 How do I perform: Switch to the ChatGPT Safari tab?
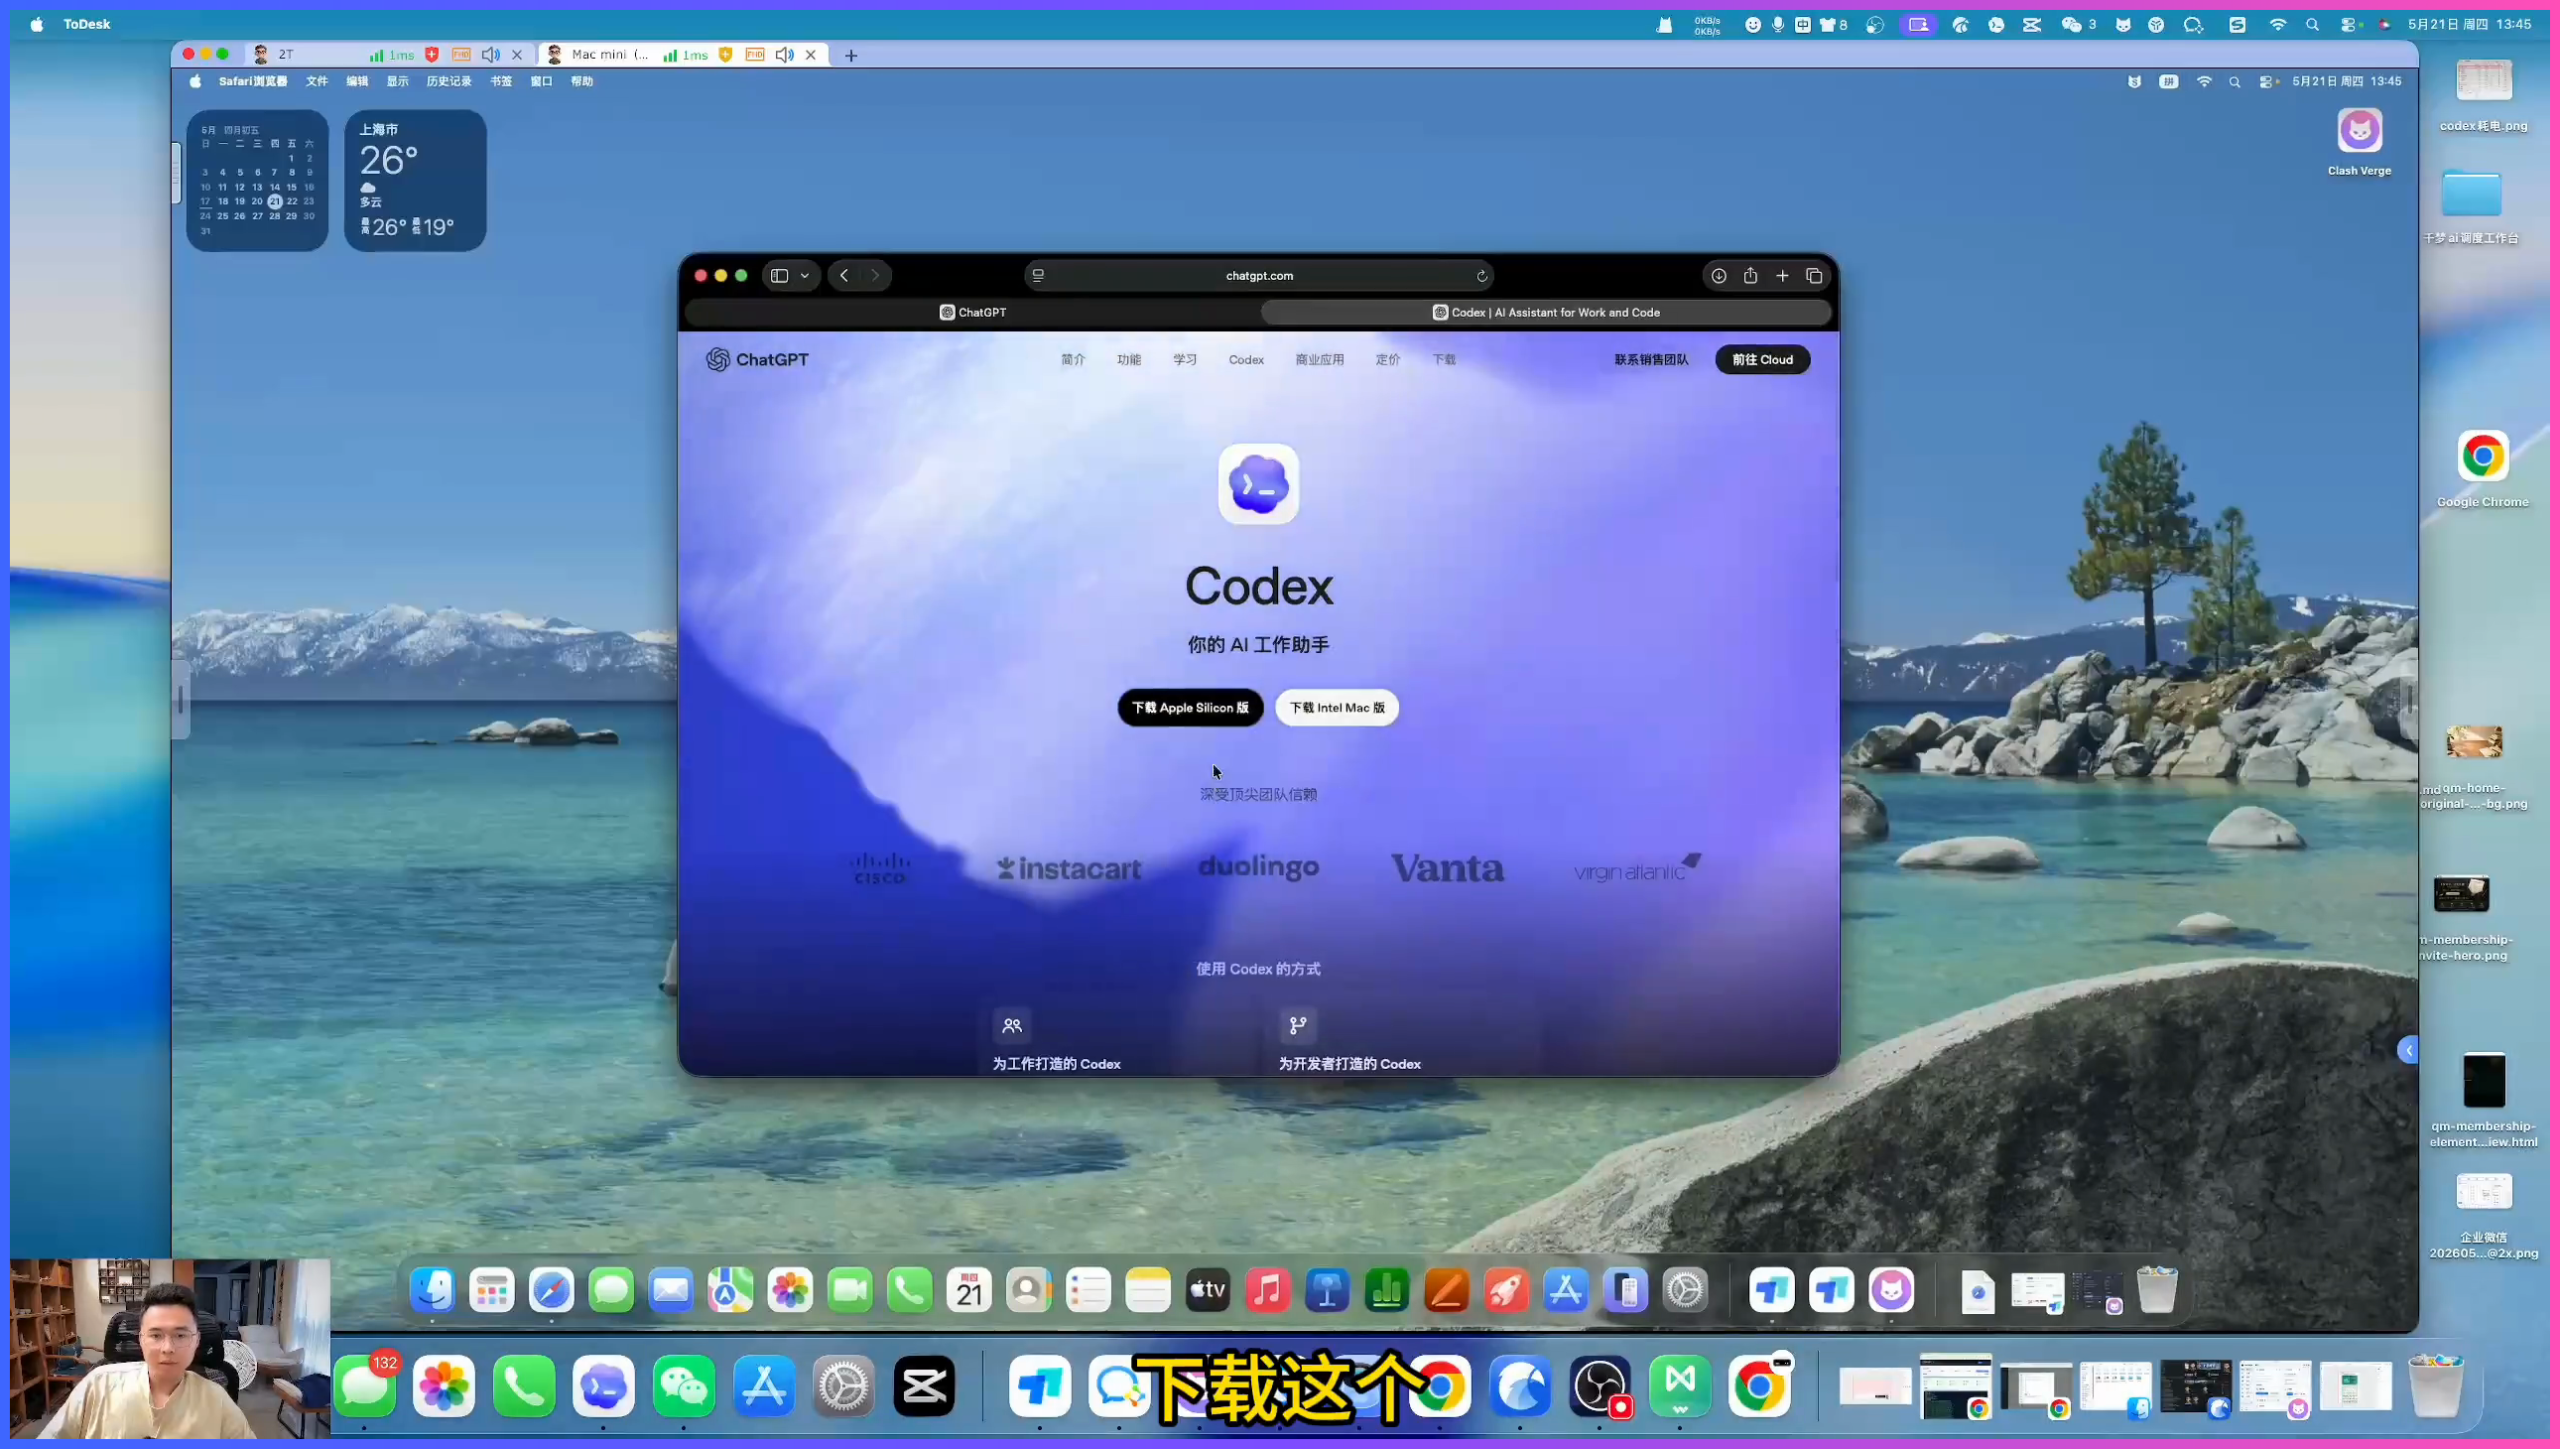click(972, 312)
